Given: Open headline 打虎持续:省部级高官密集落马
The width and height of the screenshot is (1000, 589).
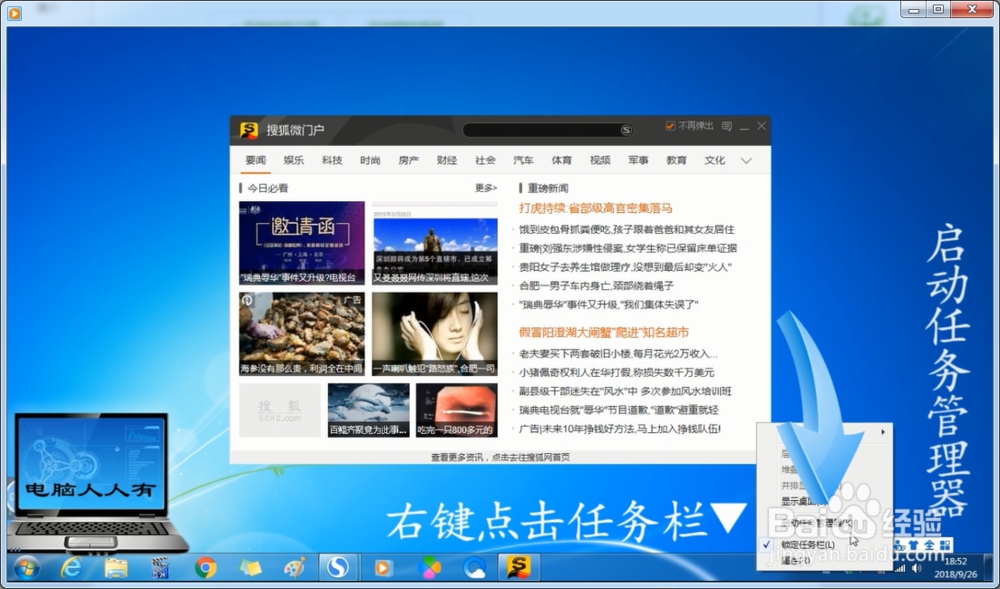Looking at the screenshot, I should click(596, 208).
